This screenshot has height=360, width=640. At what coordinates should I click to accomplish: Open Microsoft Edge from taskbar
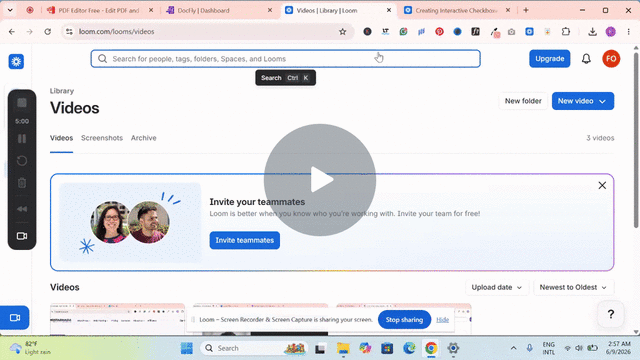(x=409, y=348)
